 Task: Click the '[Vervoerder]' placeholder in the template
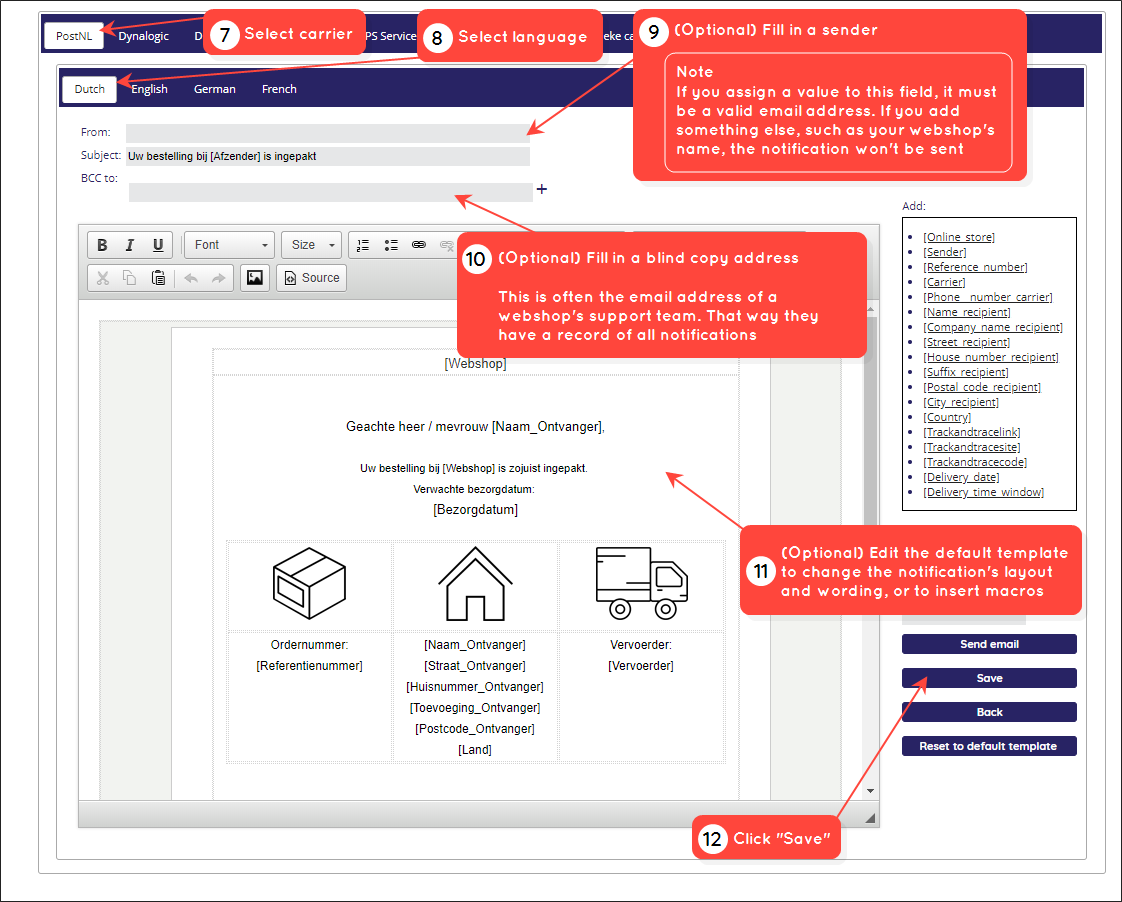[641, 665]
